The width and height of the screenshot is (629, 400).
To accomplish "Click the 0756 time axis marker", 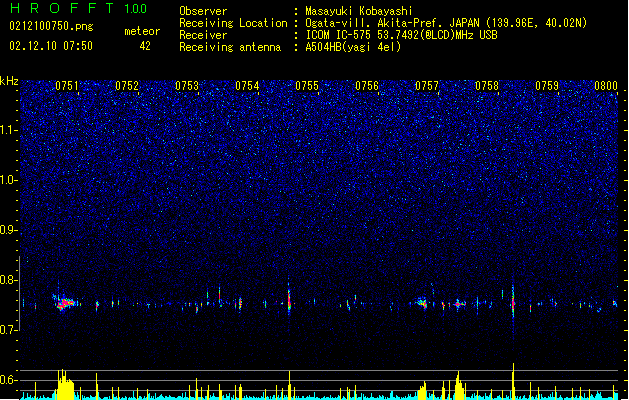I will (367, 86).
